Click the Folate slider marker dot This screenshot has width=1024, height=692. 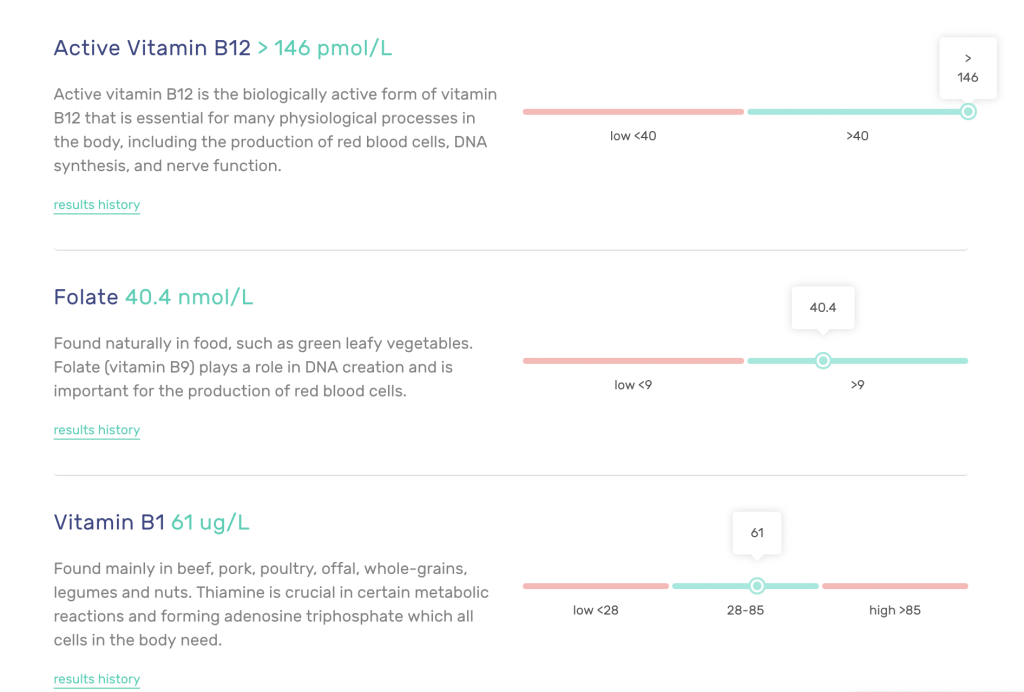[823, 361]
